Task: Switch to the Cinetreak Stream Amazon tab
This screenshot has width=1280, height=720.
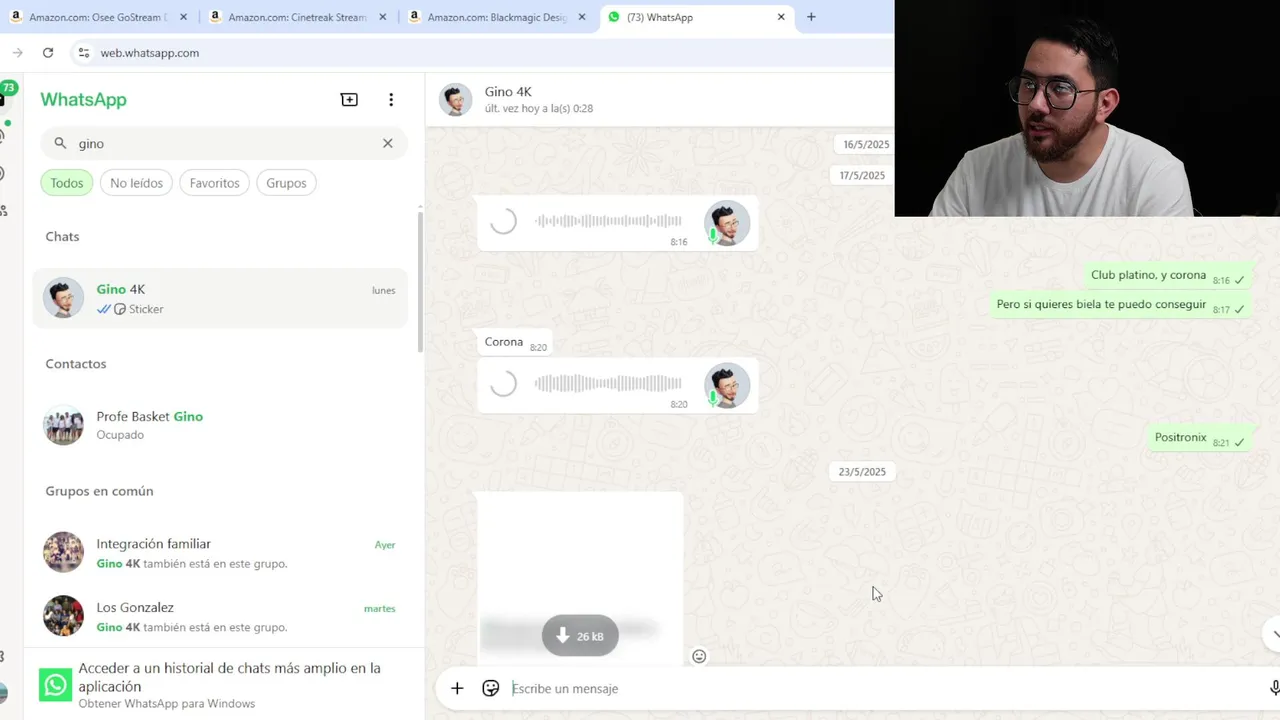Action: pyautogui.click(x=298, y=17)
